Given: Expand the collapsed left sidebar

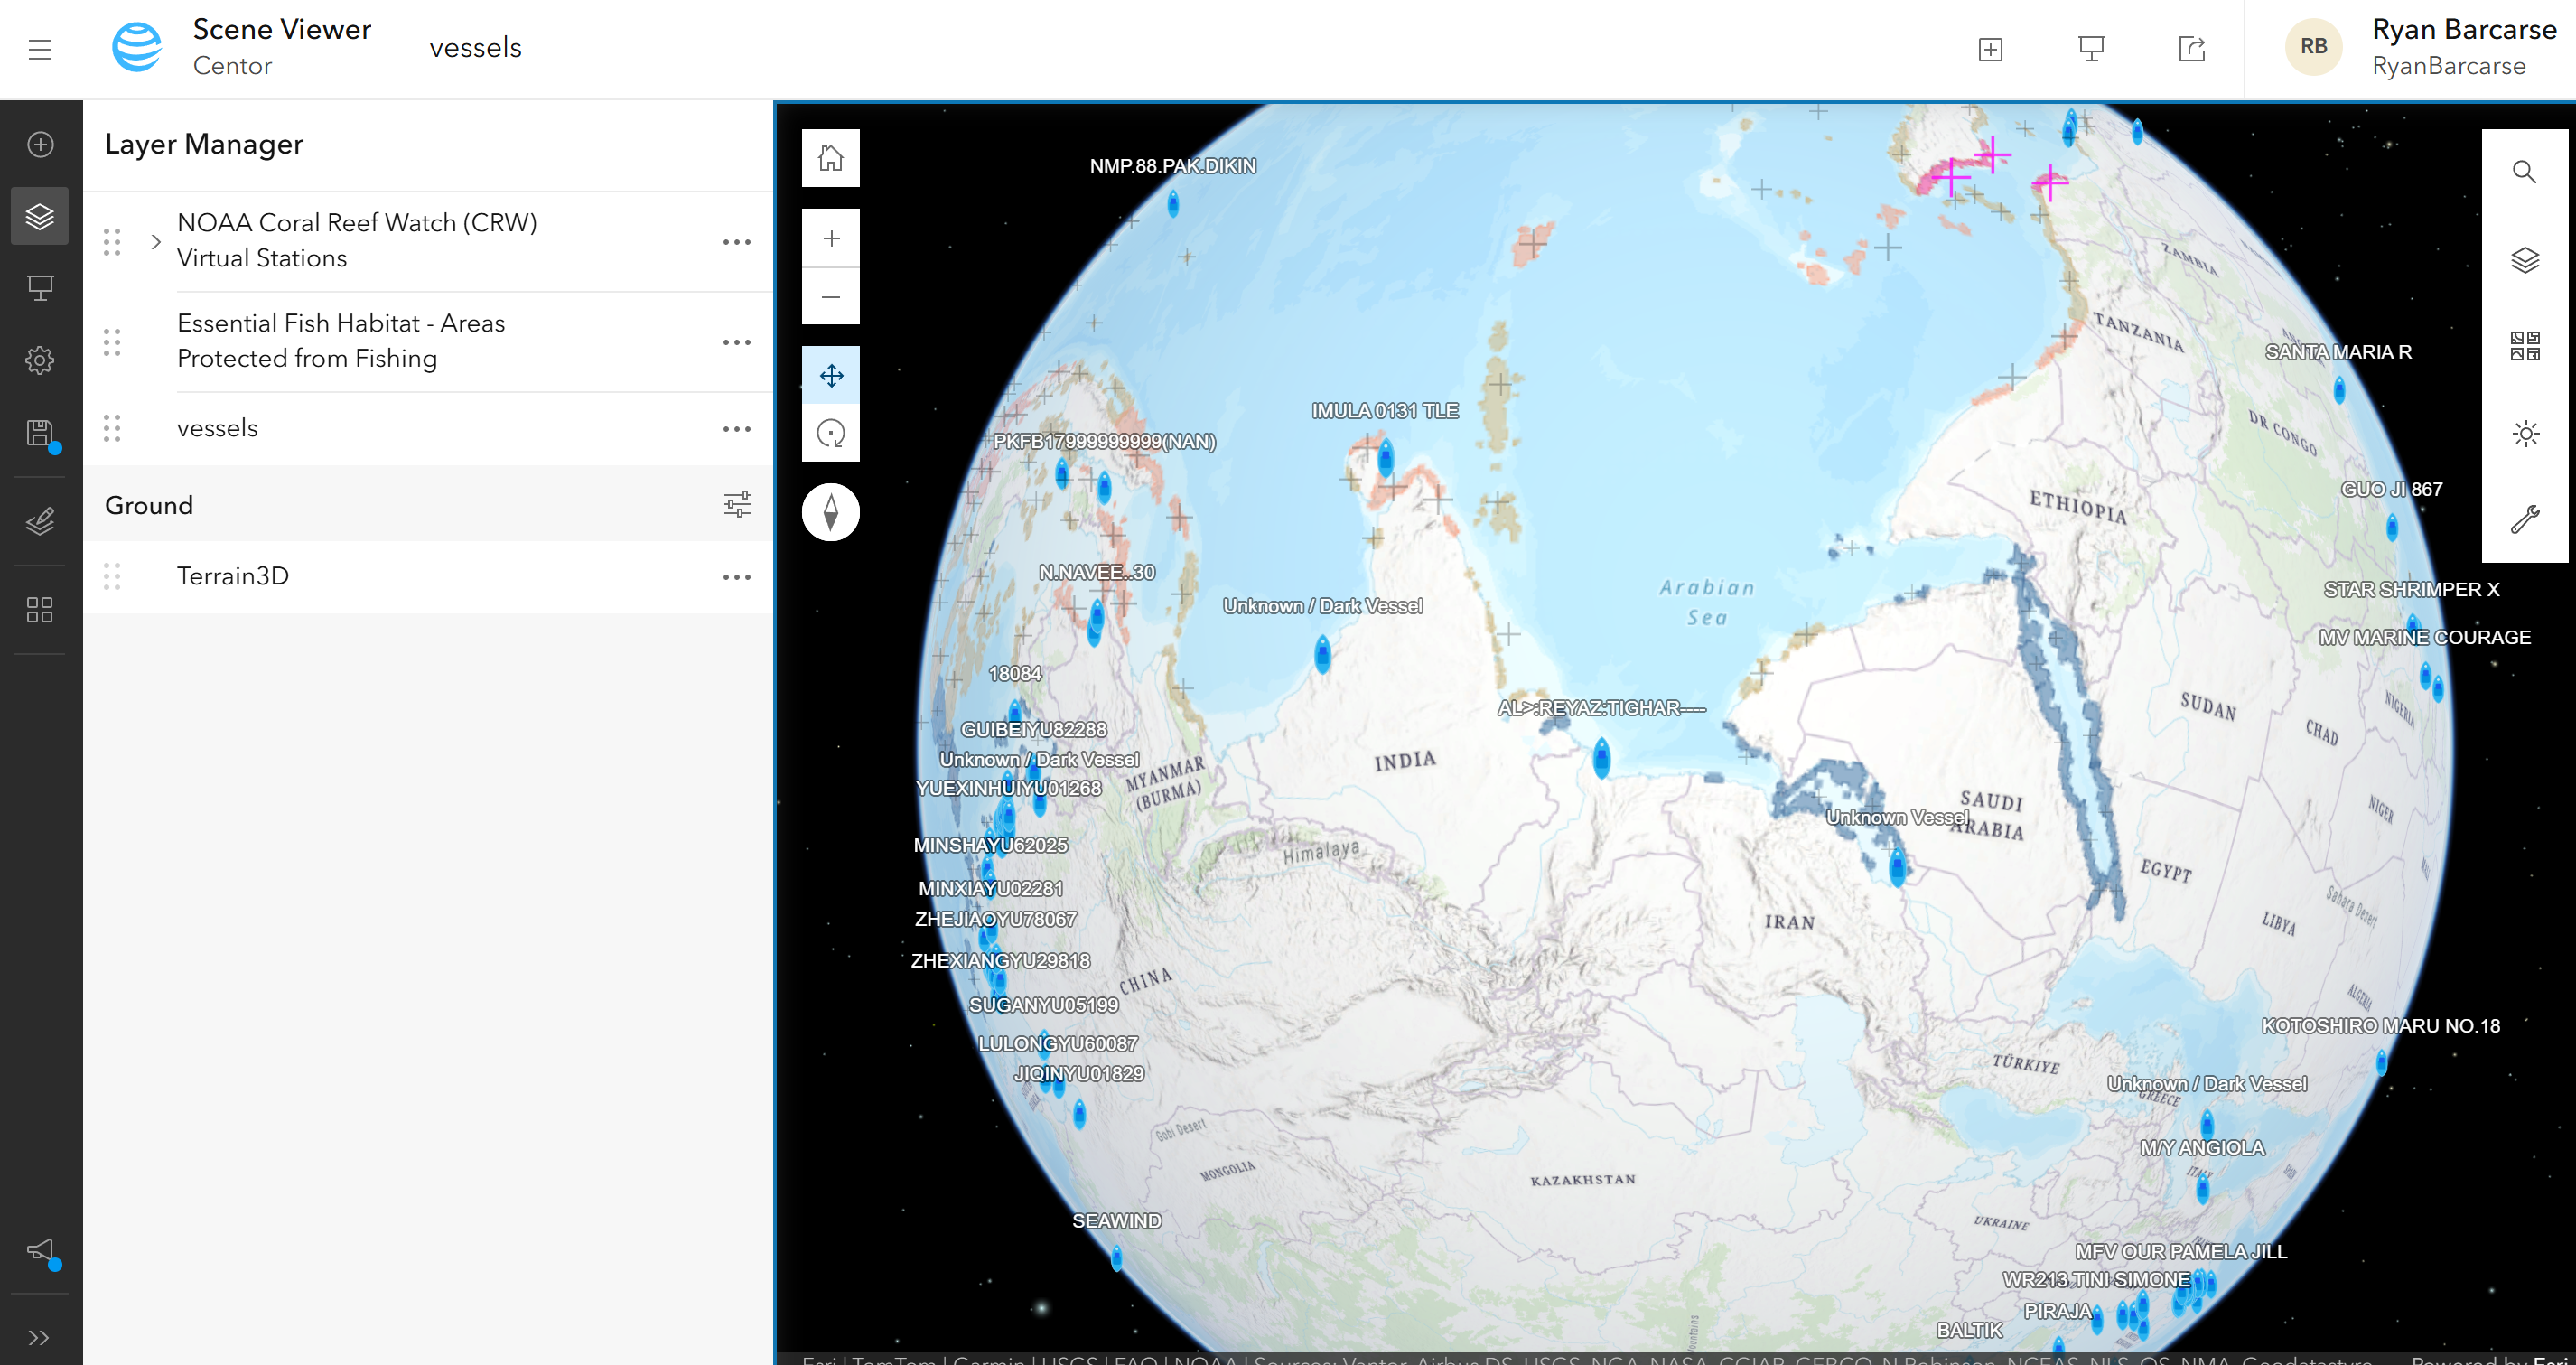Looking at the screenshot, I should [40, 1337].
